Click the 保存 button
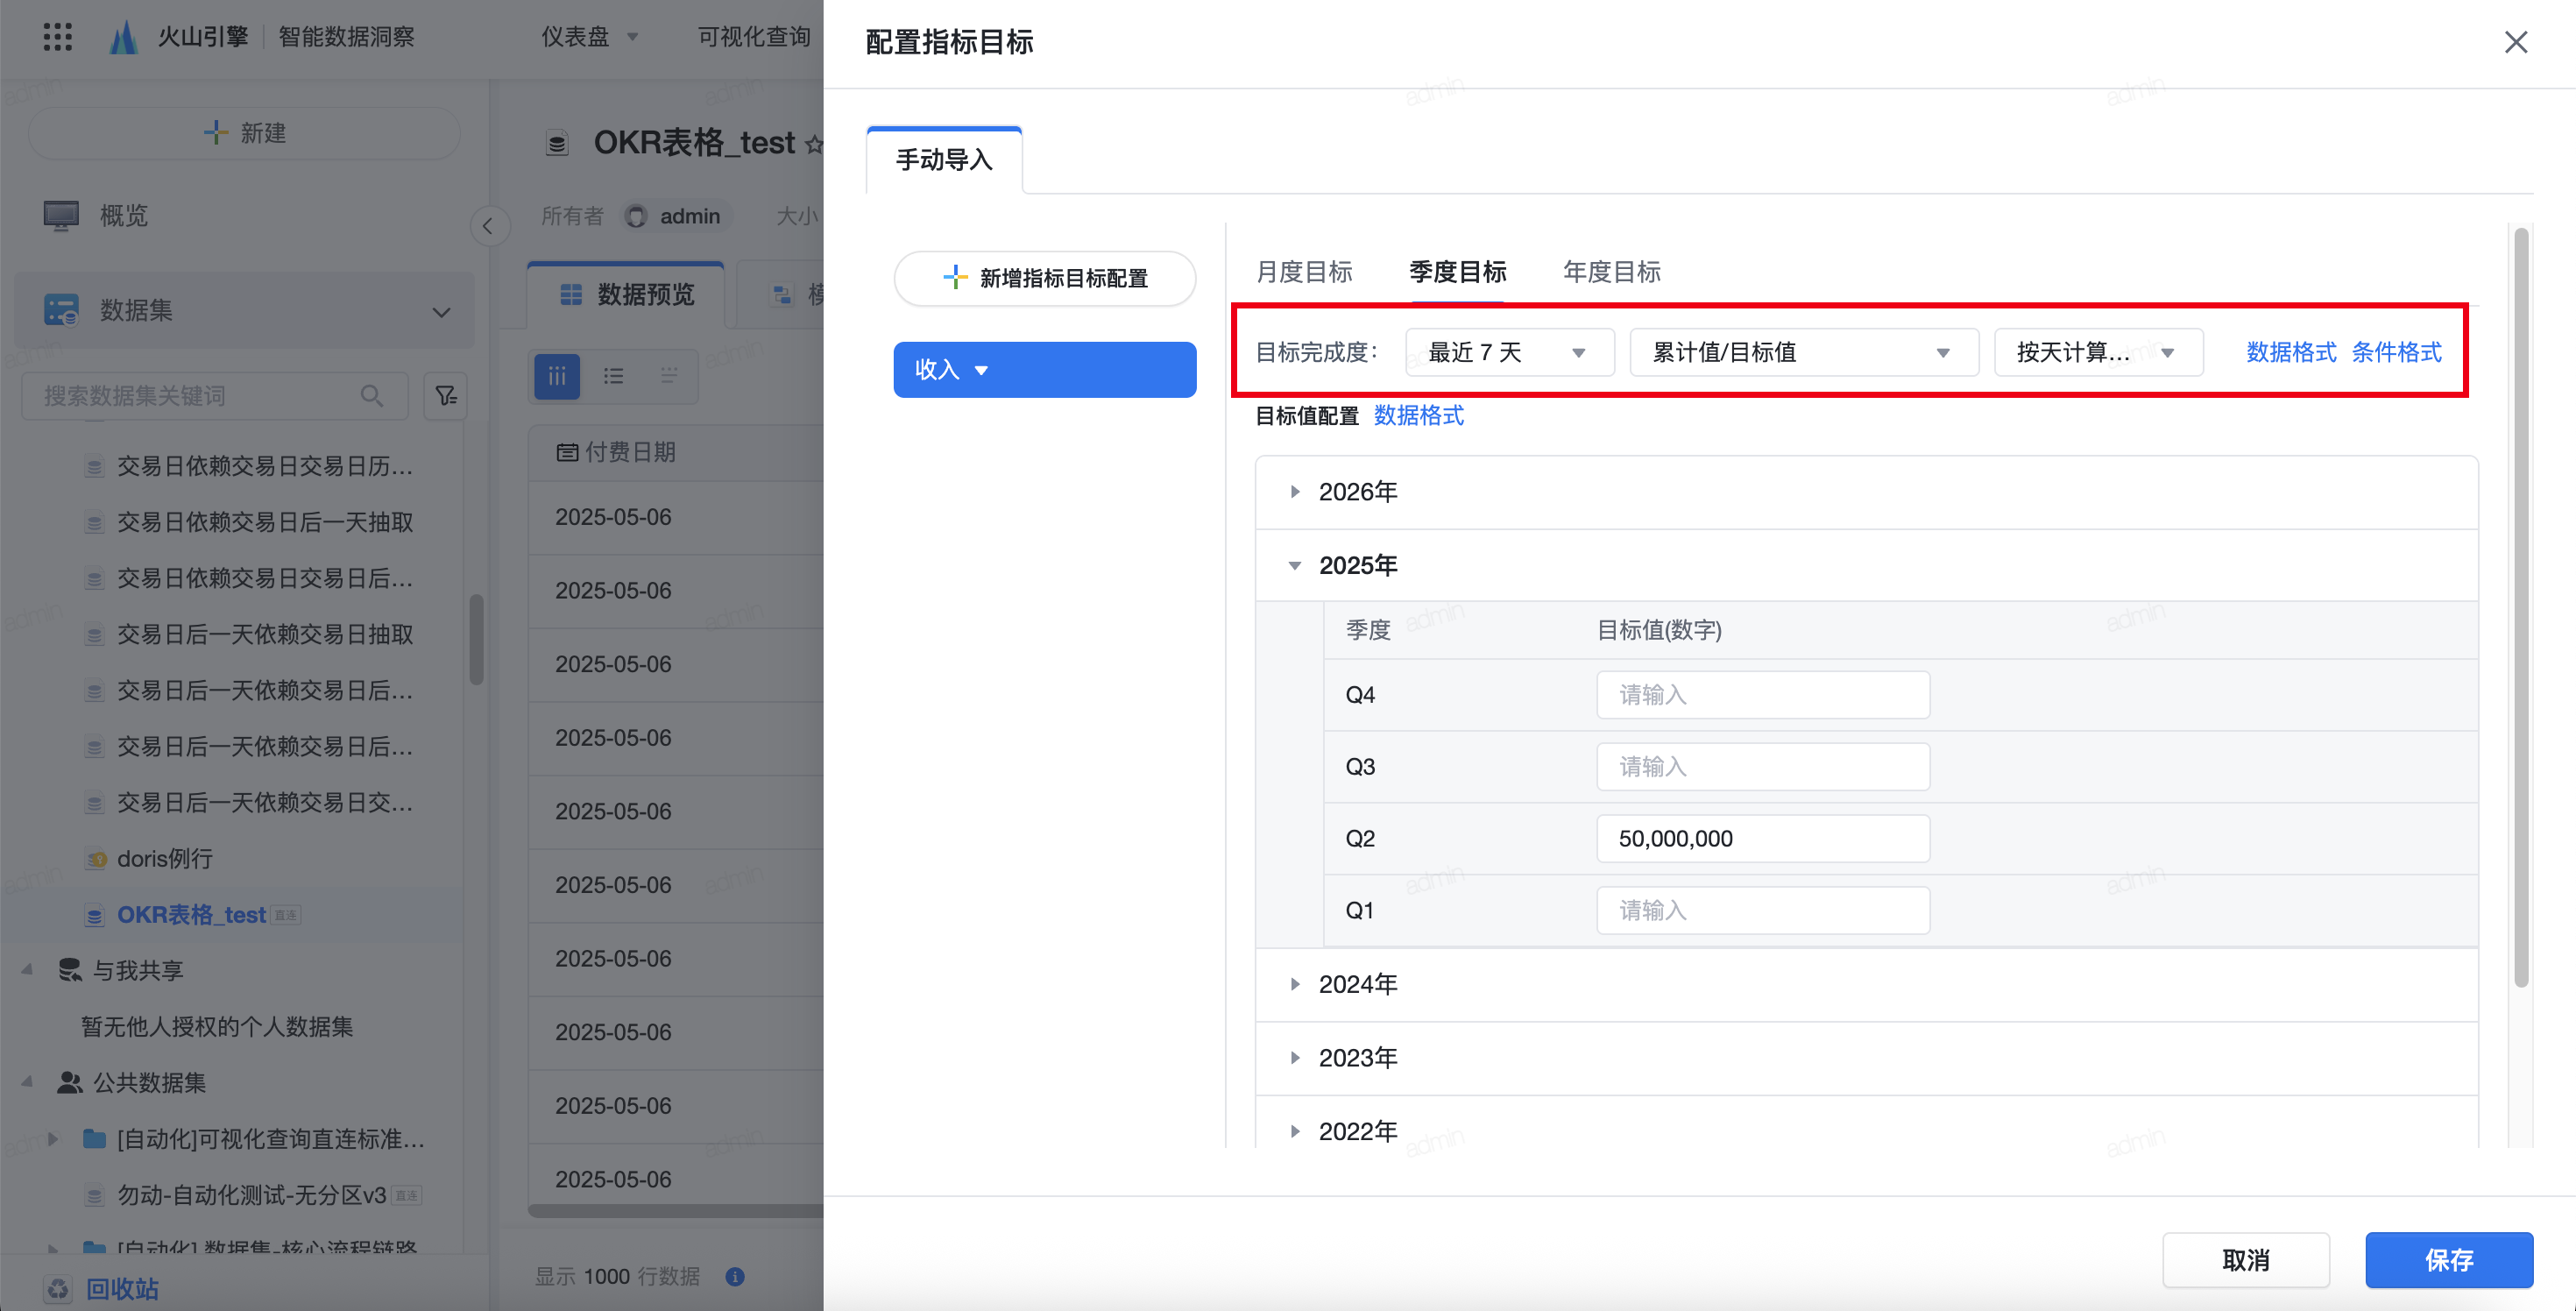Image resolution: width=2576 pixels, height=1311 pixels. [x=2449, y=1259]
